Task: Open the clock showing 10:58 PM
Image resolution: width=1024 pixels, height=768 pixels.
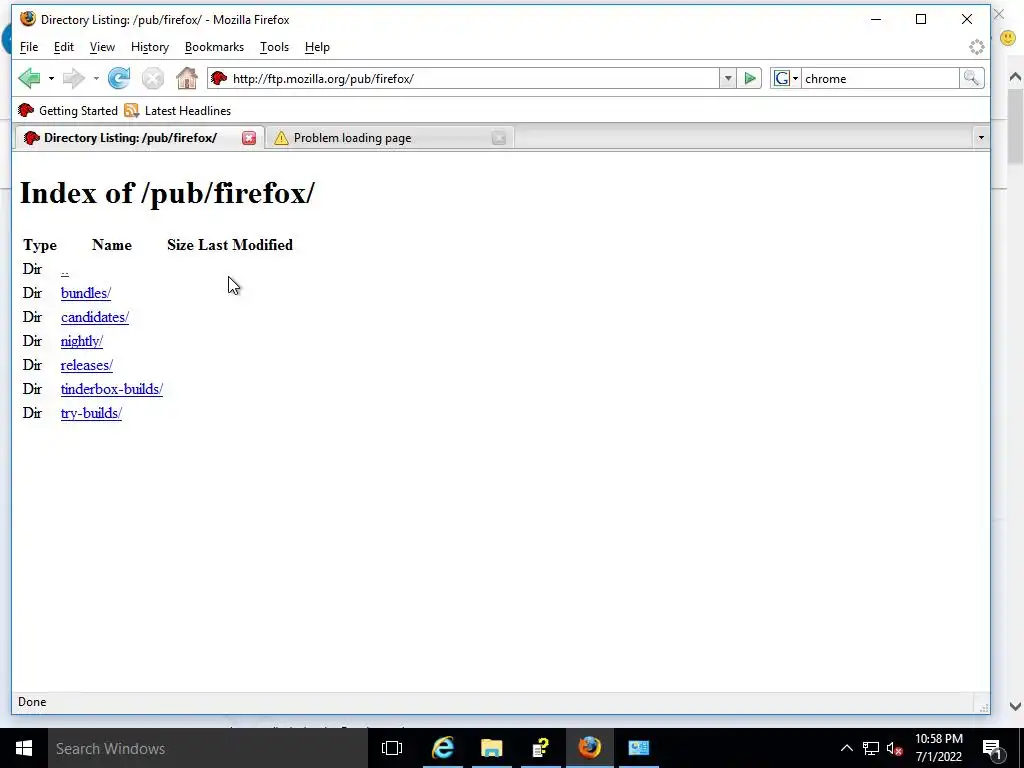Action: click(938, 748)
